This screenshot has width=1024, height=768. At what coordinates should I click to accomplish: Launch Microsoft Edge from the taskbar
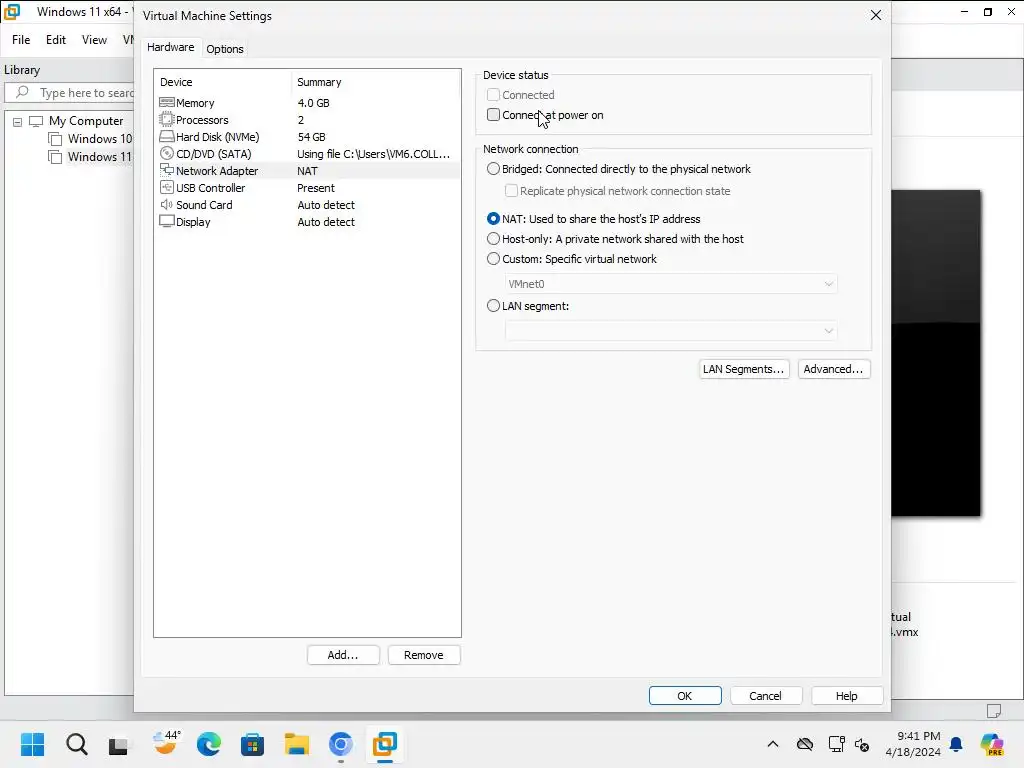(x=208, y=744)
